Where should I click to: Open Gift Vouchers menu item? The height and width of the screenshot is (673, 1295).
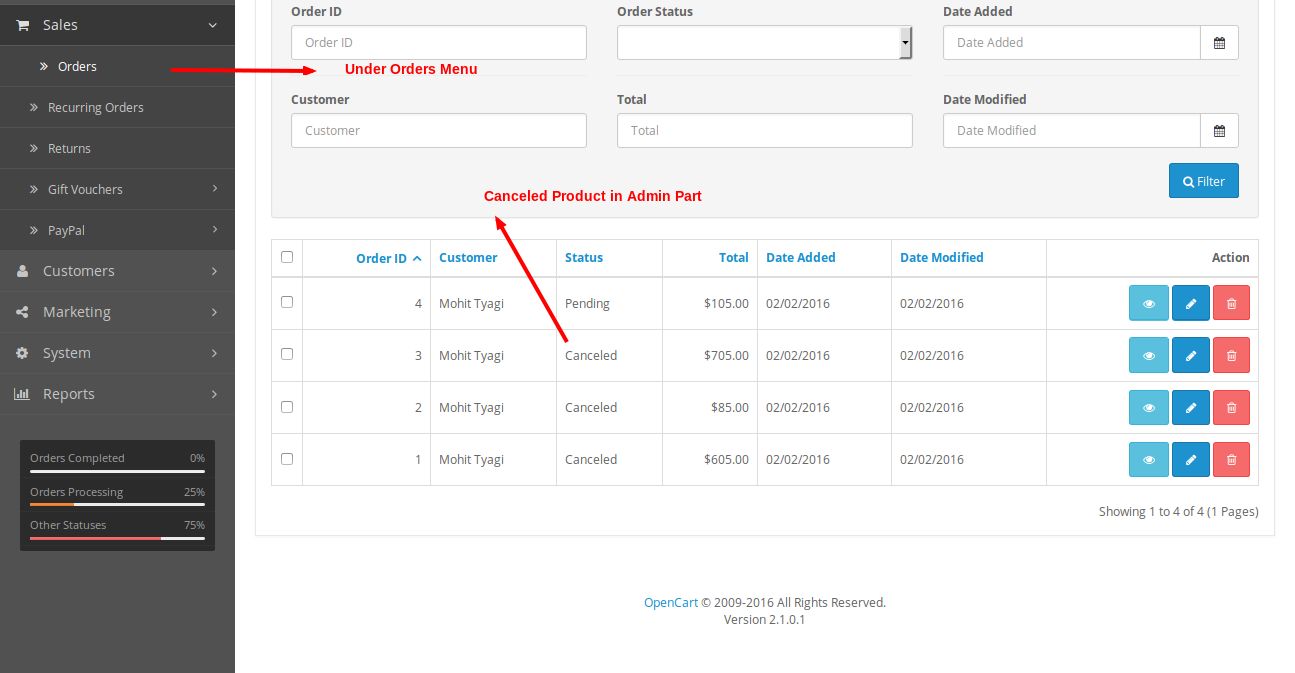pos(117,189)
